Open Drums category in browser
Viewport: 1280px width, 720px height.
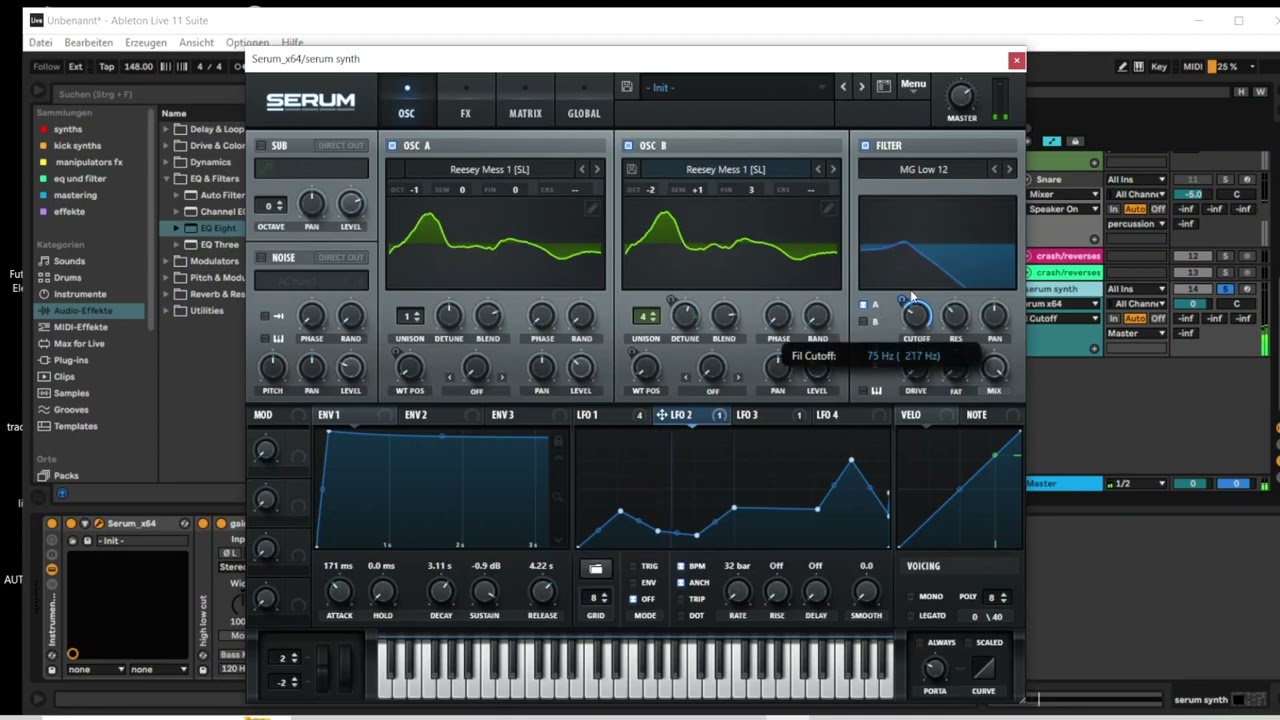(67, 277)
